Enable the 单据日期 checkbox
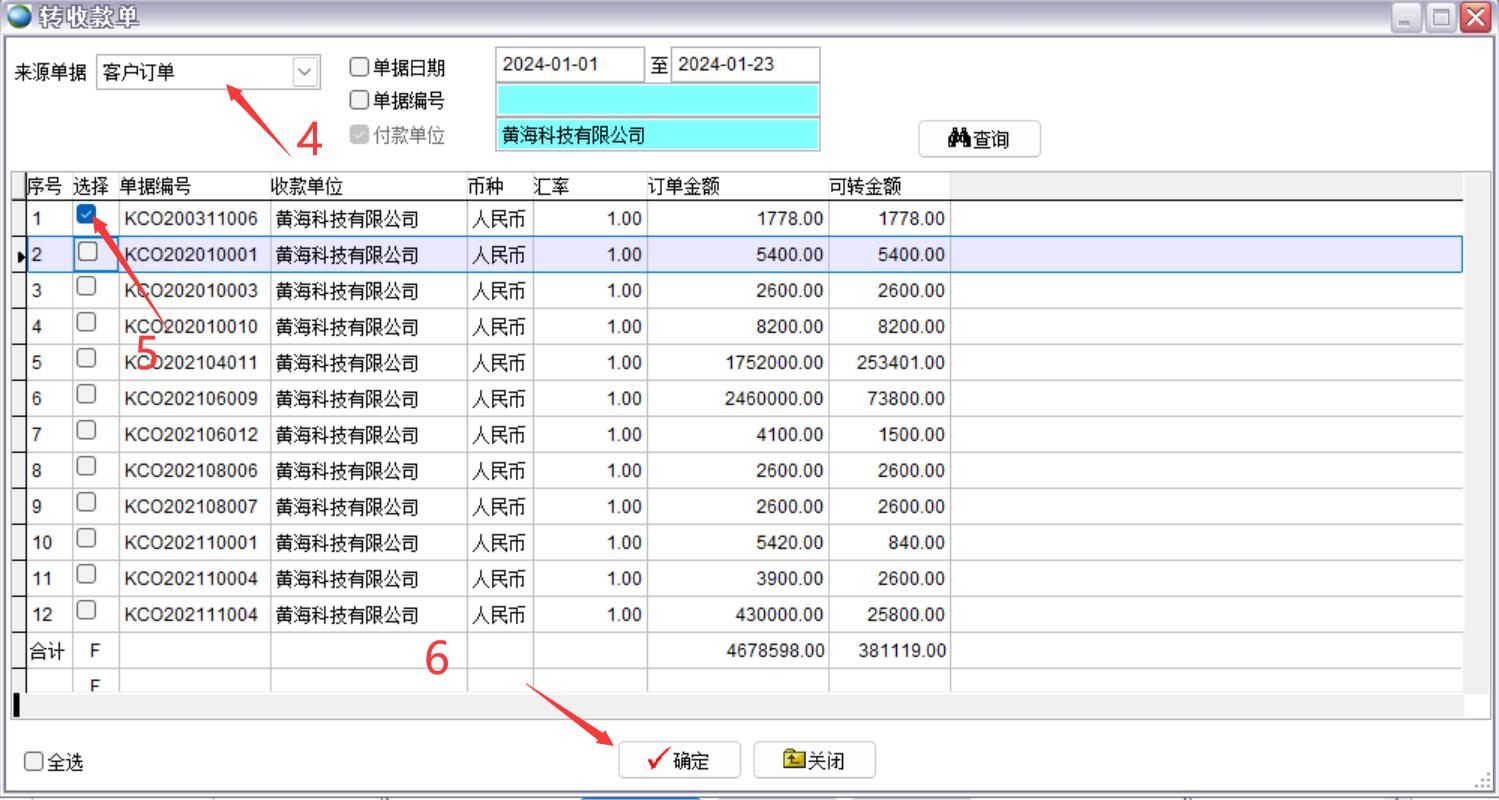 pyautogui.click(x=359, y=68)
